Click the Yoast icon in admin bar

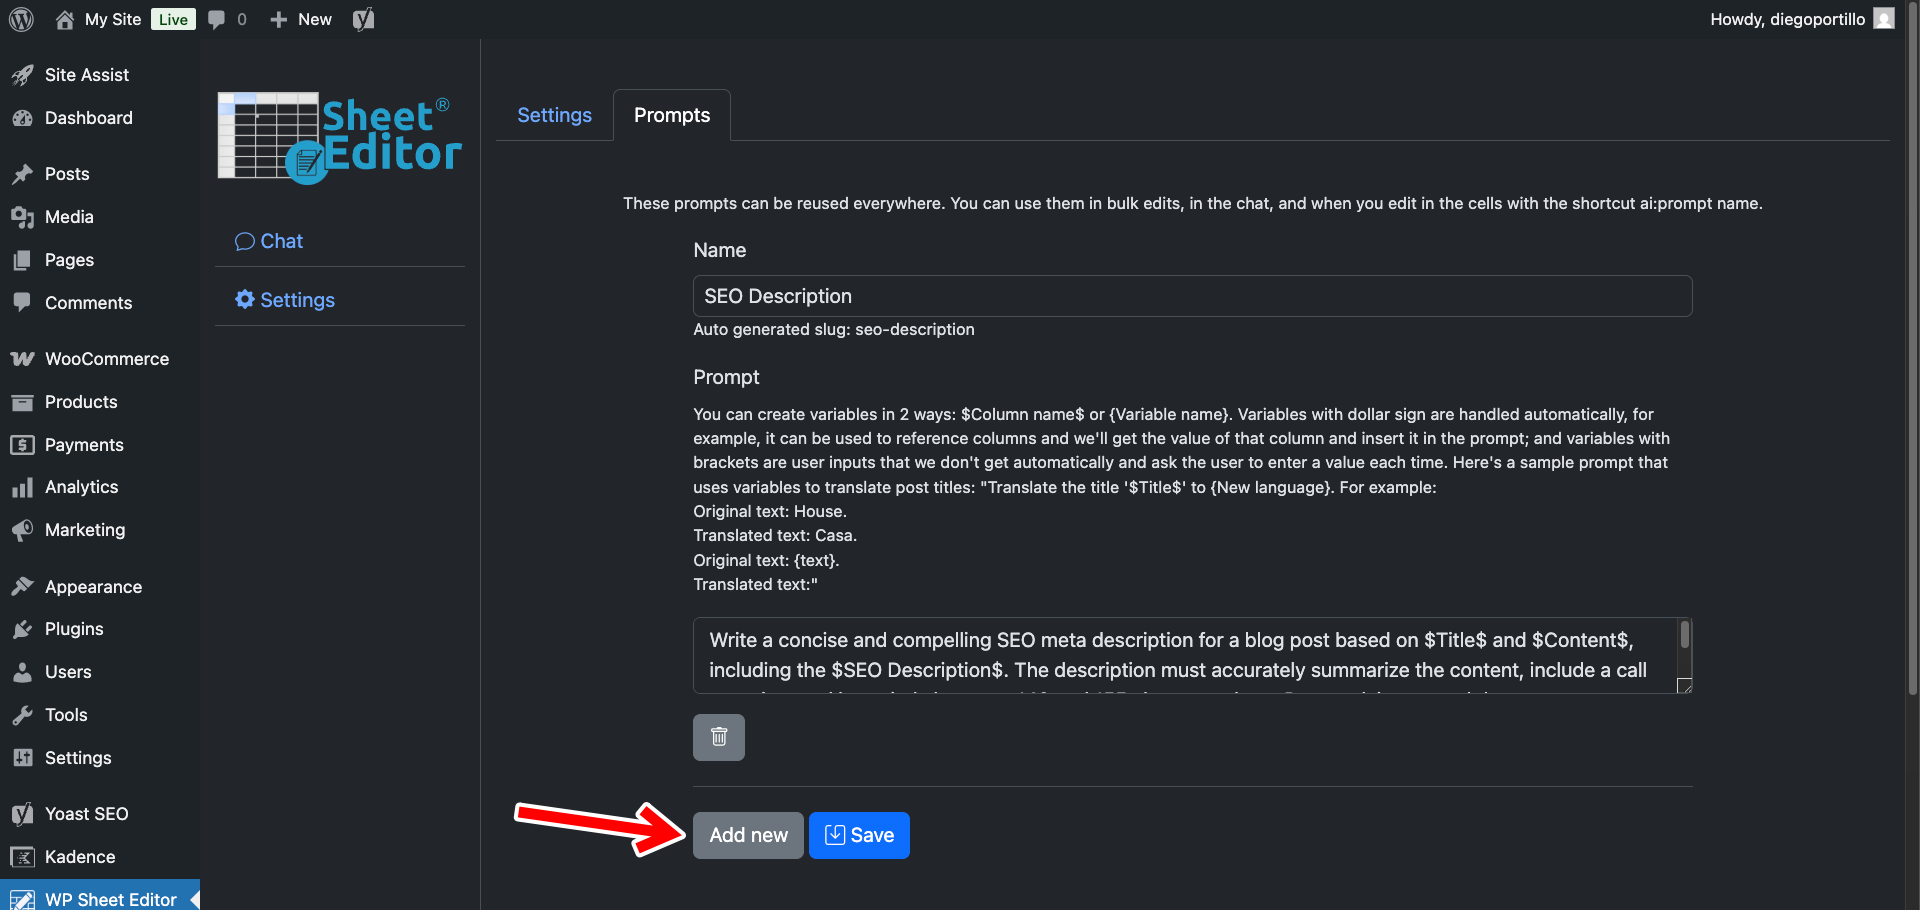(x=364, y=19)
